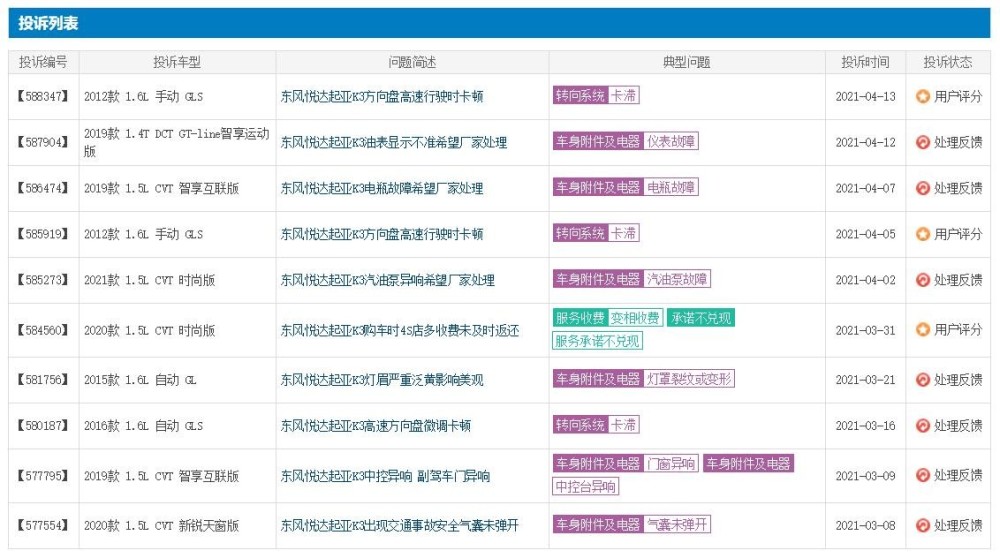Click complaint number 【587904】
This screenshot has height=558, width=1000.
pos(42,142)
